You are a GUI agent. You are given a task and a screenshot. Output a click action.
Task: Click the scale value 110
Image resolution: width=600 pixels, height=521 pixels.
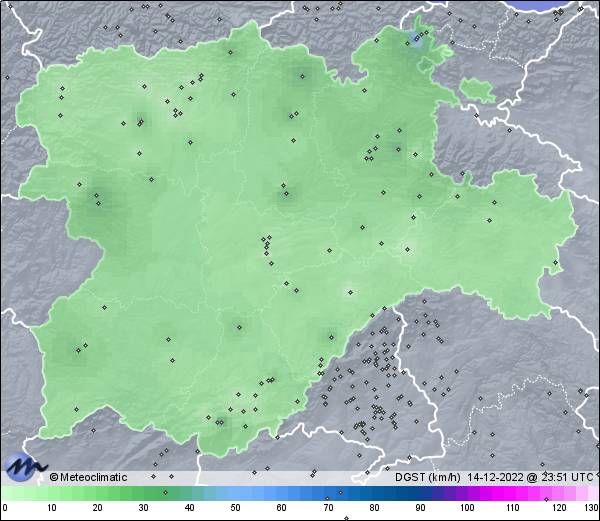[513, 508]
